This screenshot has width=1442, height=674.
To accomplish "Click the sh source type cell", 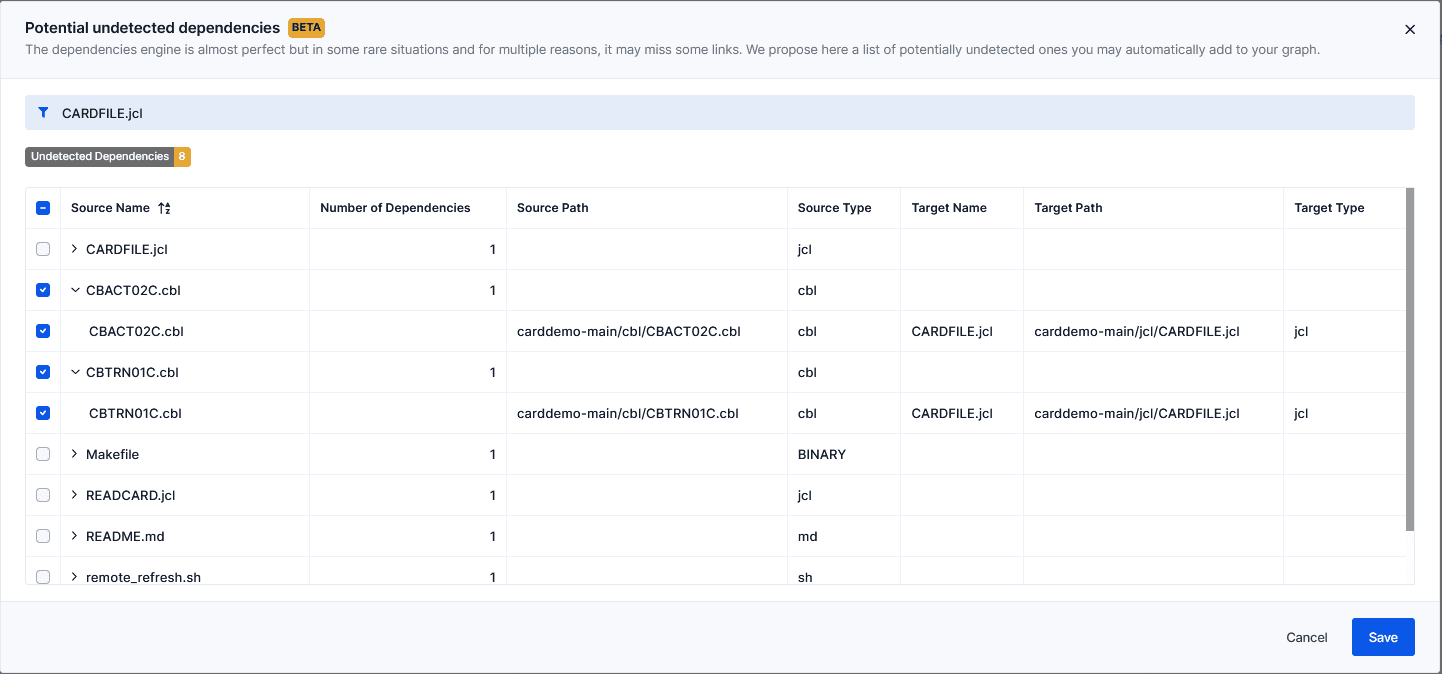I will (x=805, y=577).
